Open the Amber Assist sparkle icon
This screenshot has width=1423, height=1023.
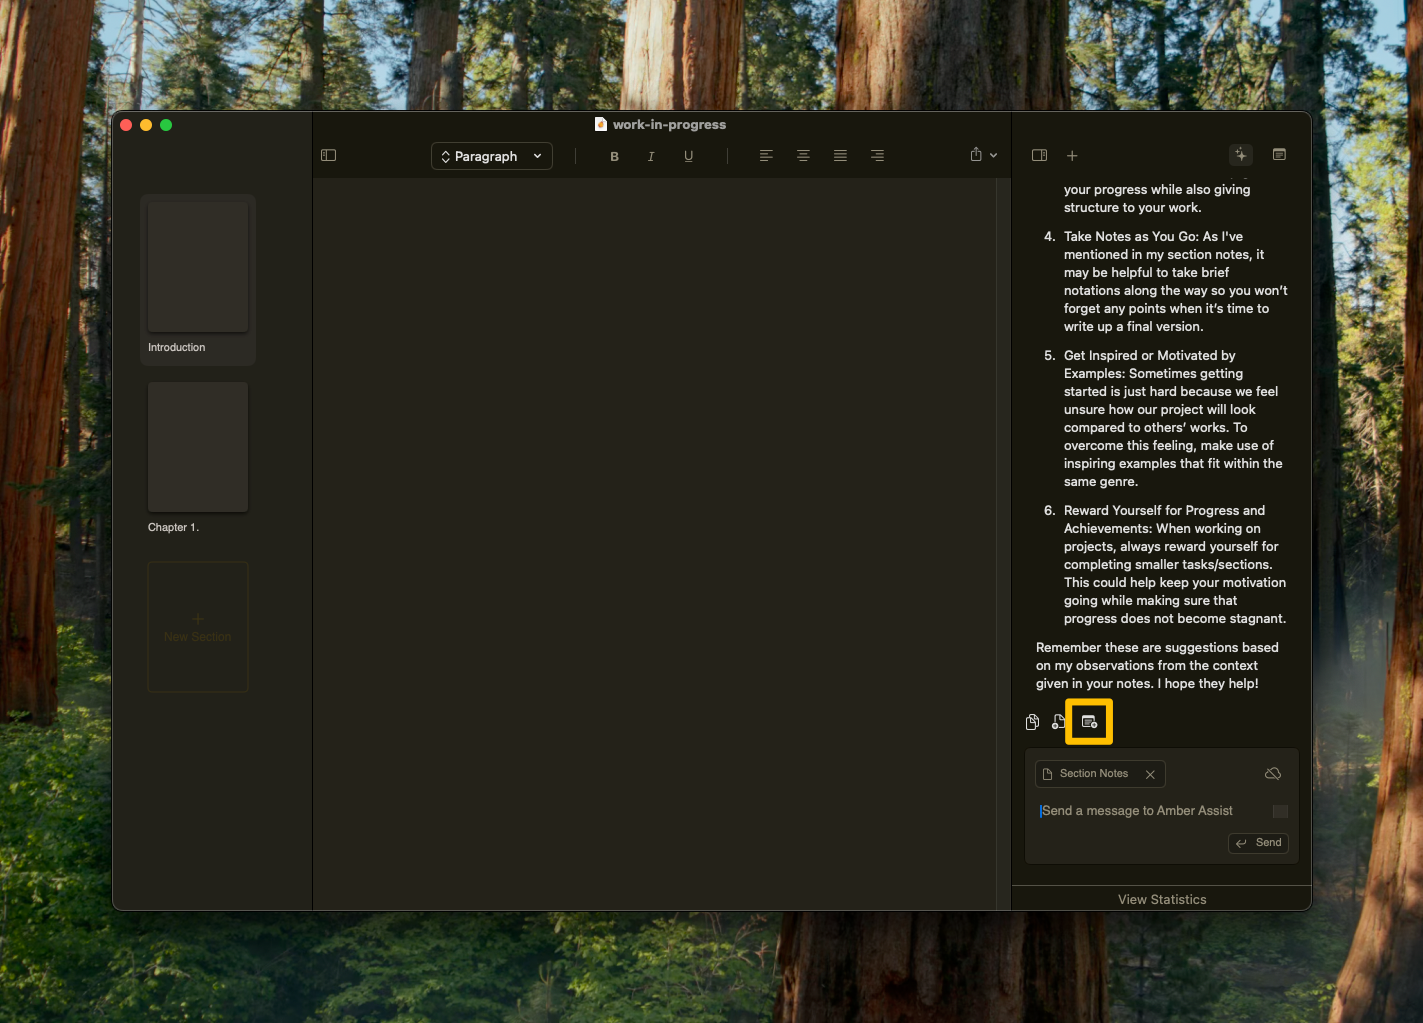click(x=1240, y=155)
